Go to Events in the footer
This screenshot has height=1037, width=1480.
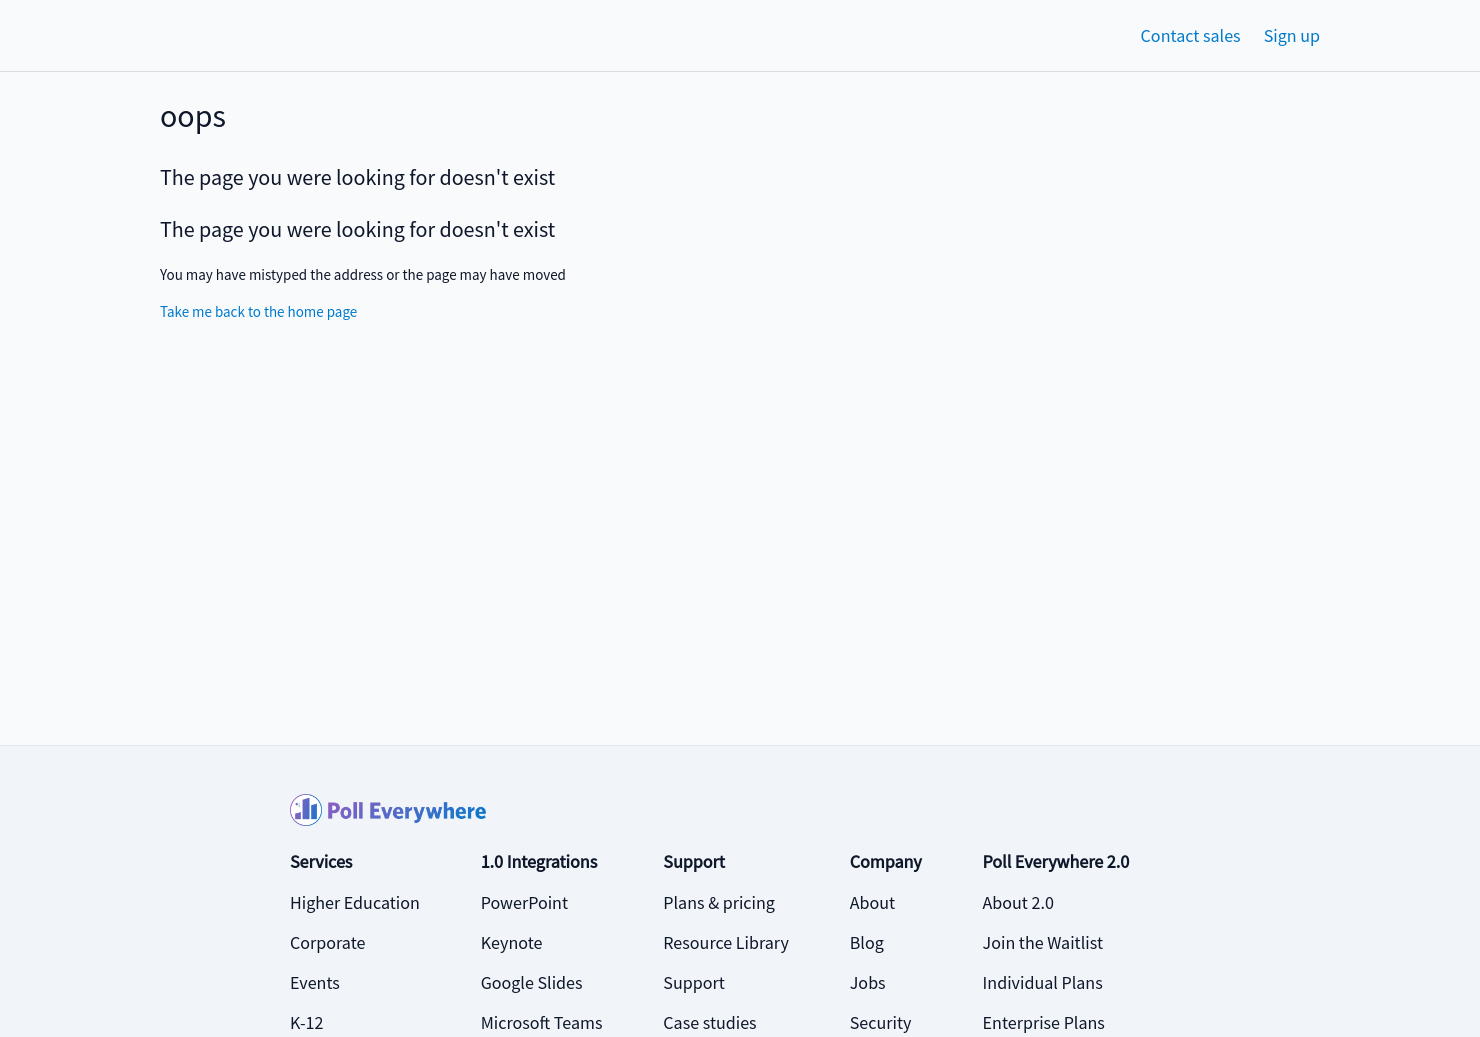[x=314, y=983]
